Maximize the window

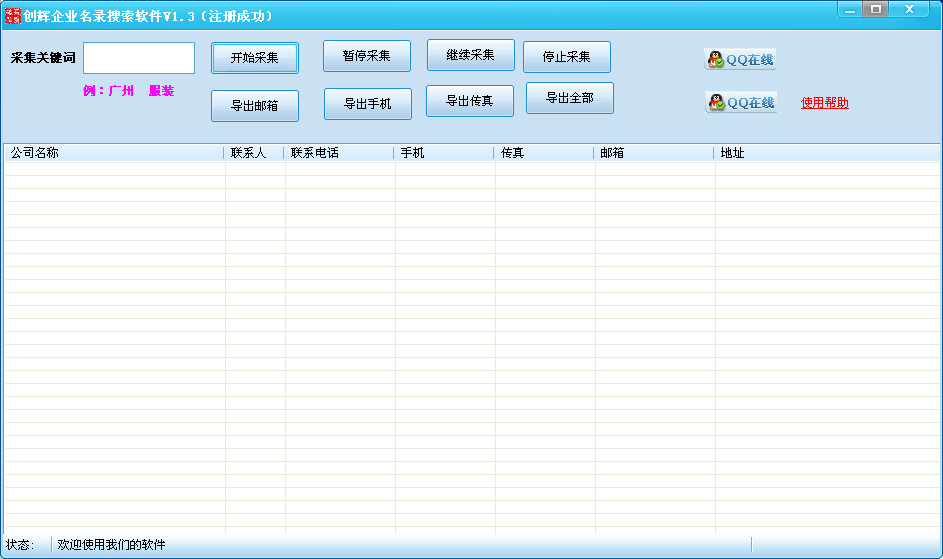point(876,9)
